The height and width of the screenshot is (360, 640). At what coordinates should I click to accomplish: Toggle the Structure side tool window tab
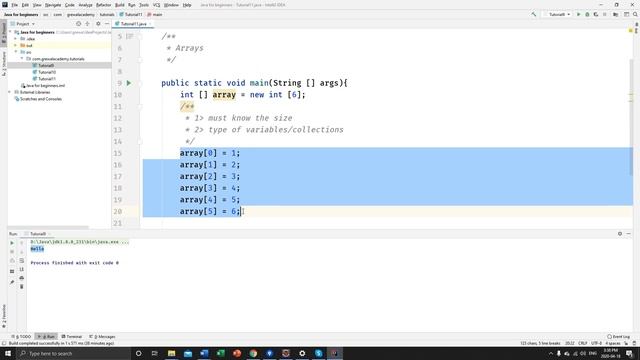(x=4, y=63)
